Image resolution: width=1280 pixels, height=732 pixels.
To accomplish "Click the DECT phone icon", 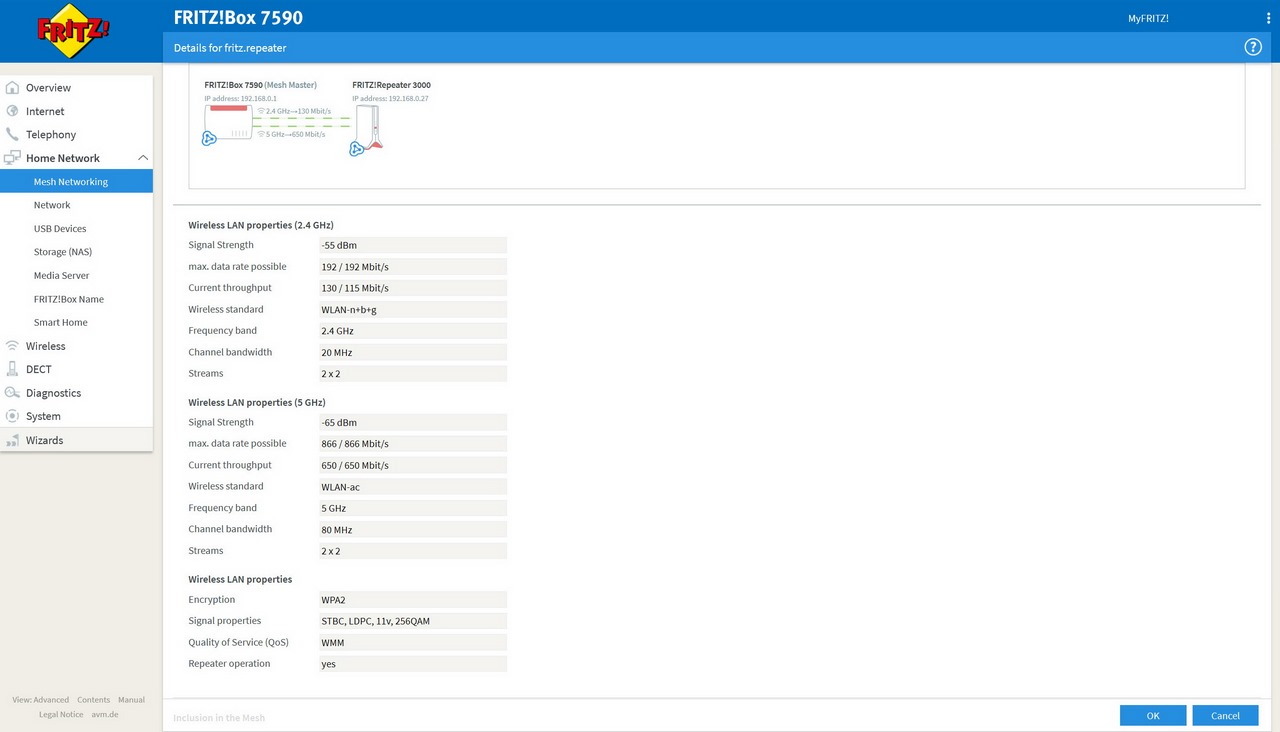I will pyautogui.click(x=12, y=369).
